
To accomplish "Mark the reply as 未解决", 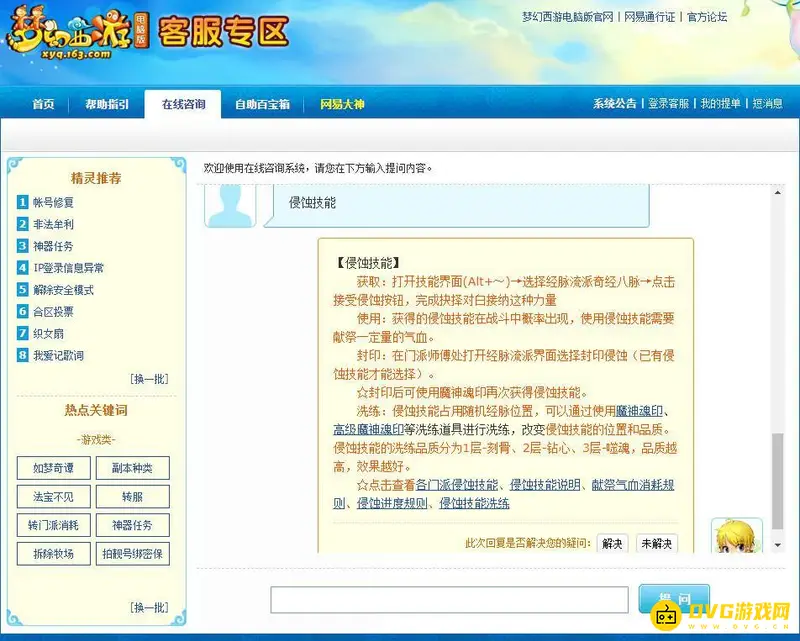I will 657,544.
